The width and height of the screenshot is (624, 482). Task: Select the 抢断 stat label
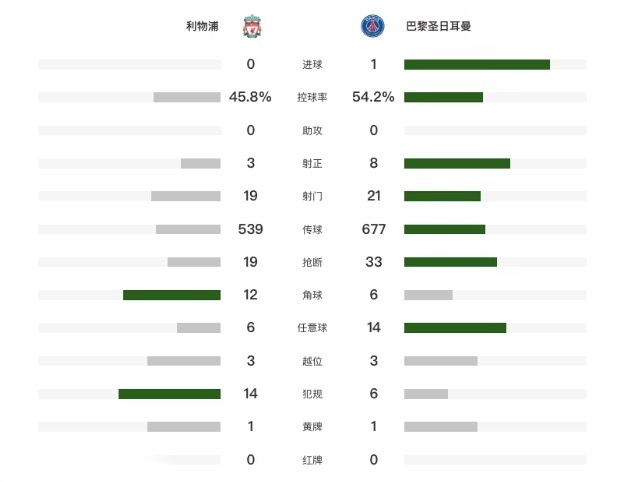pos(312,262)
